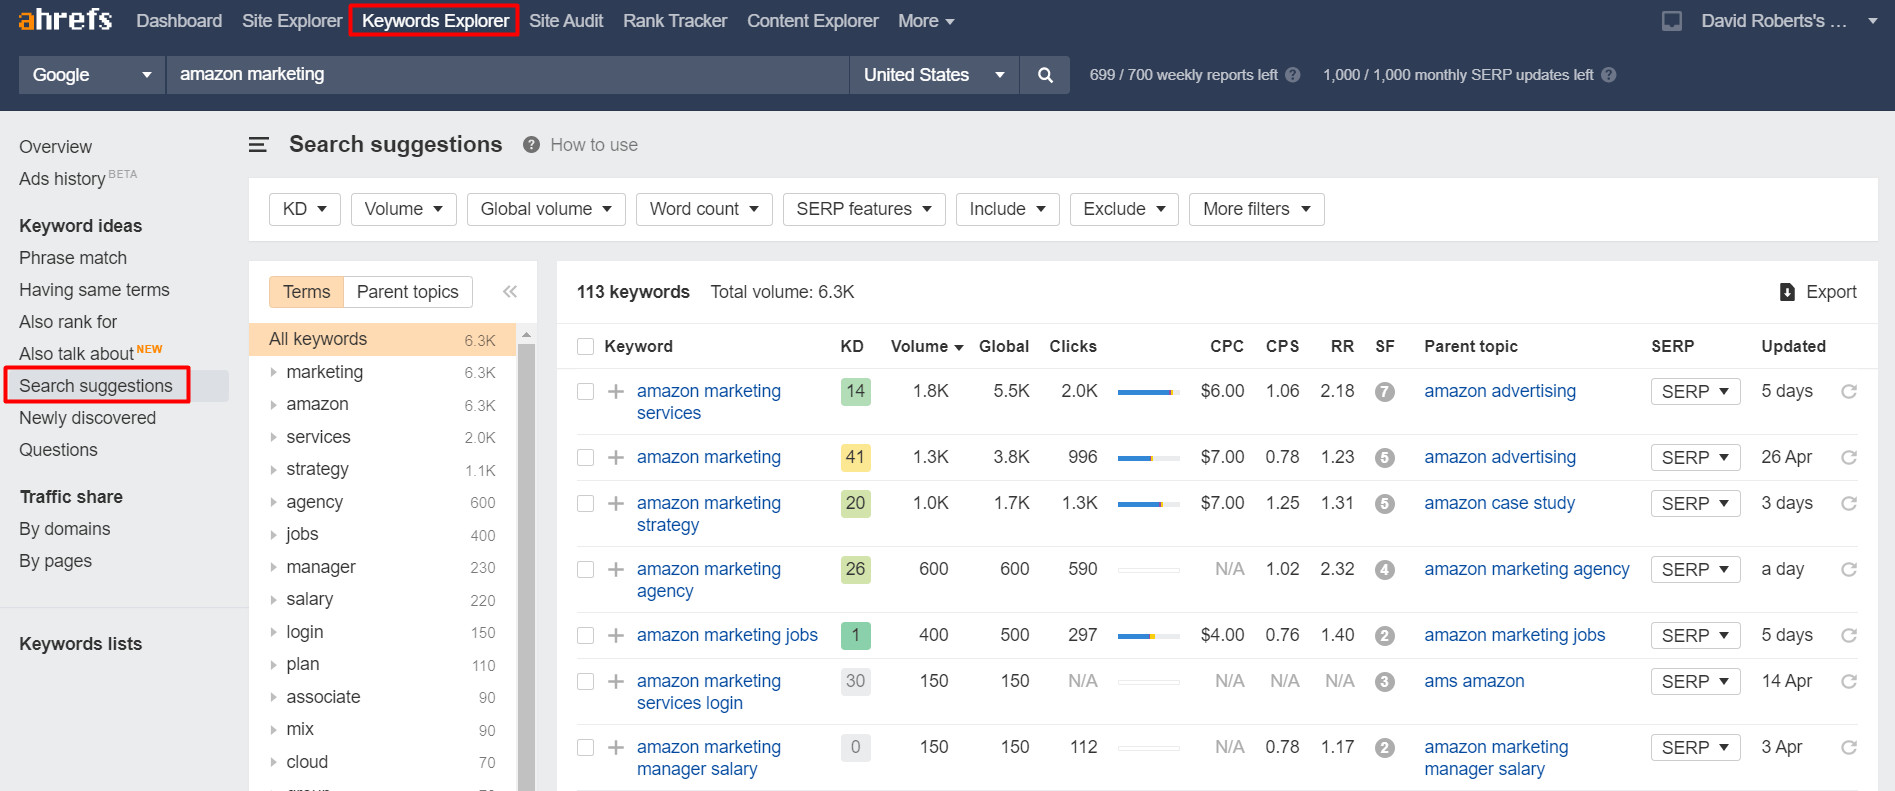The image size is (1895, 791).
Task: Open Site Explorer in top navigation
Action: 292,21
